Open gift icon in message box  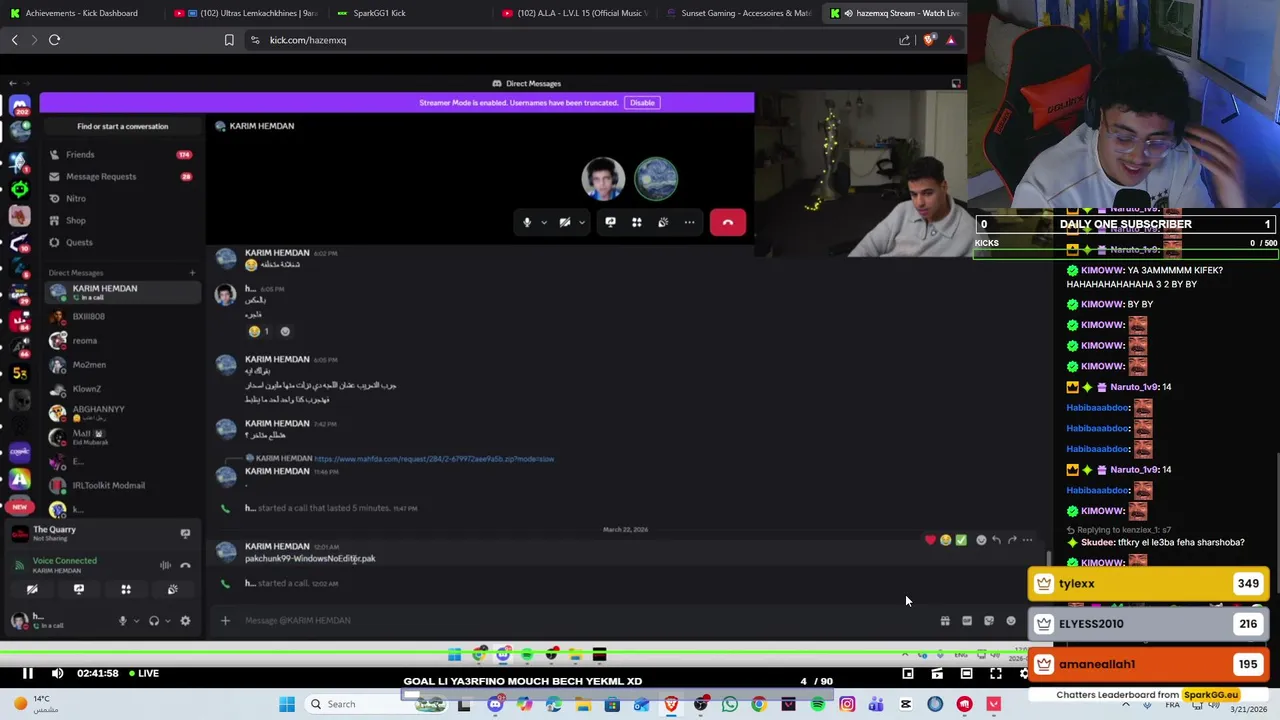tap(945, 621)
